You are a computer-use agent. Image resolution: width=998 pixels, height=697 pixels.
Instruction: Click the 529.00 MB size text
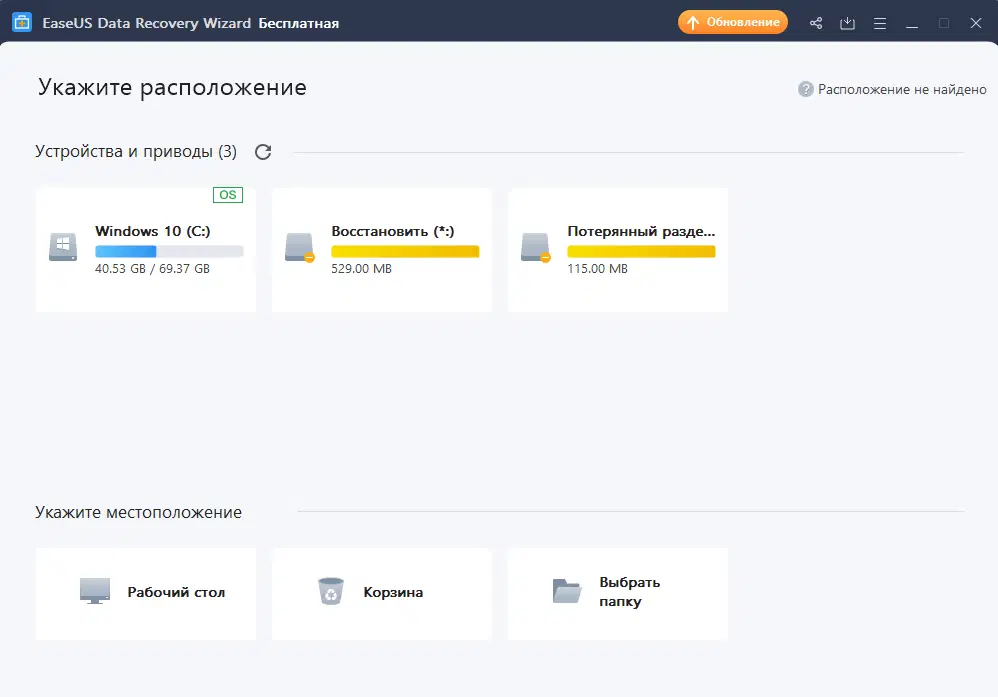click(362, 269)
